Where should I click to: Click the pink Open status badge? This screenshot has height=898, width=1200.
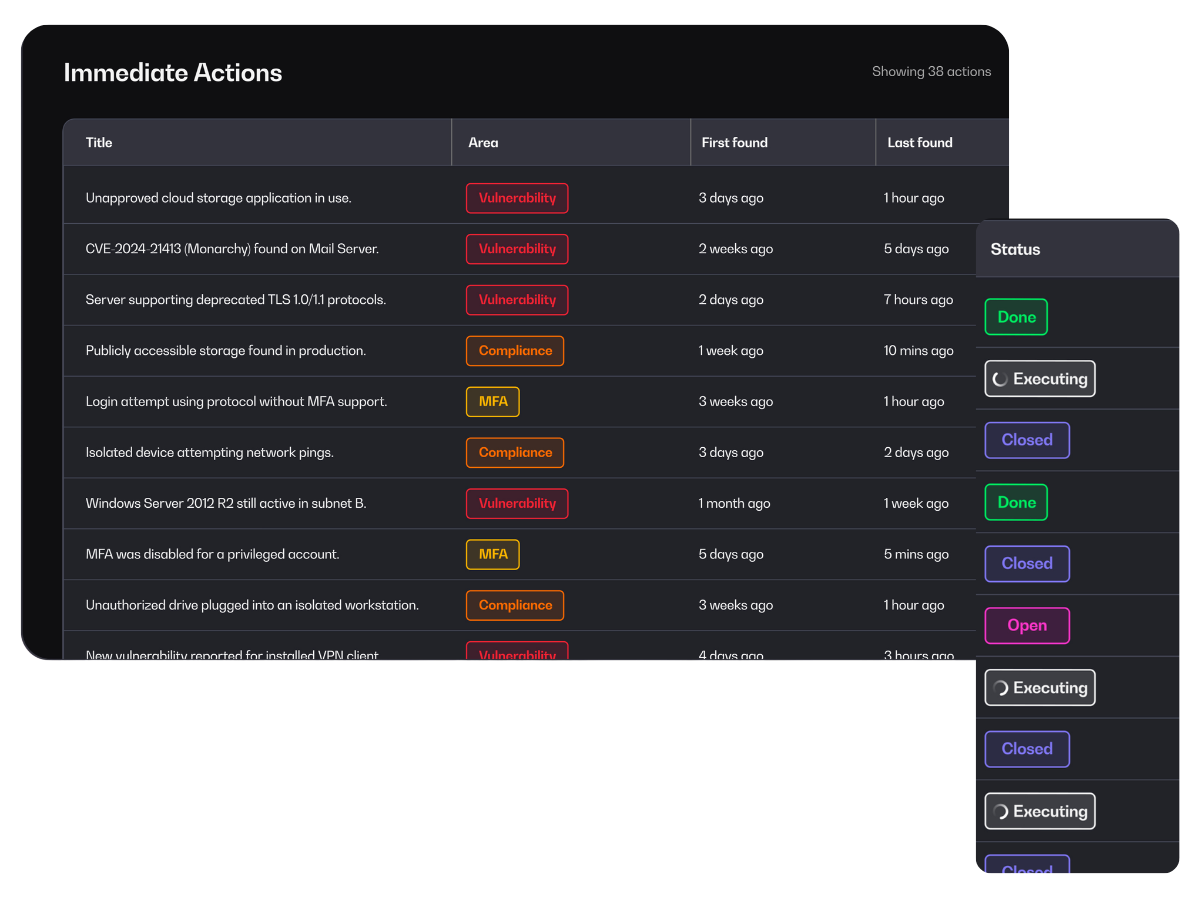[1027, 626]
